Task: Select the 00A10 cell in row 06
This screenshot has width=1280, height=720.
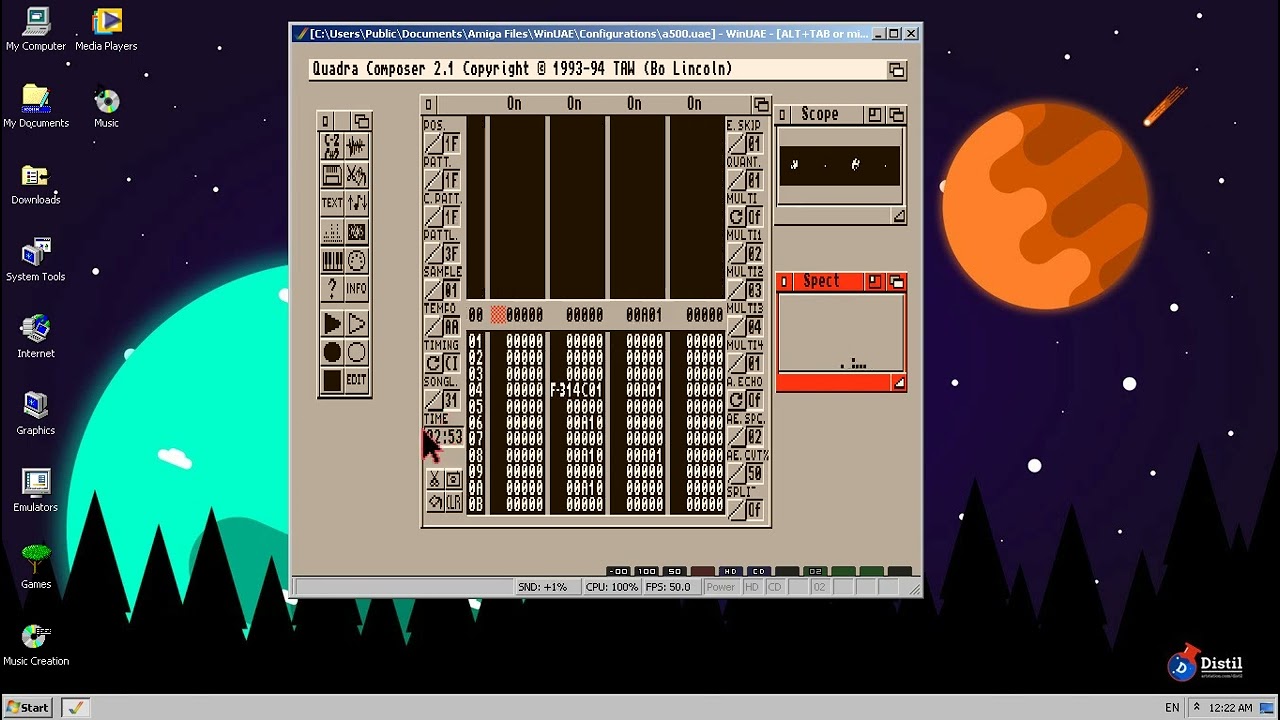Action: pos(585,423)
